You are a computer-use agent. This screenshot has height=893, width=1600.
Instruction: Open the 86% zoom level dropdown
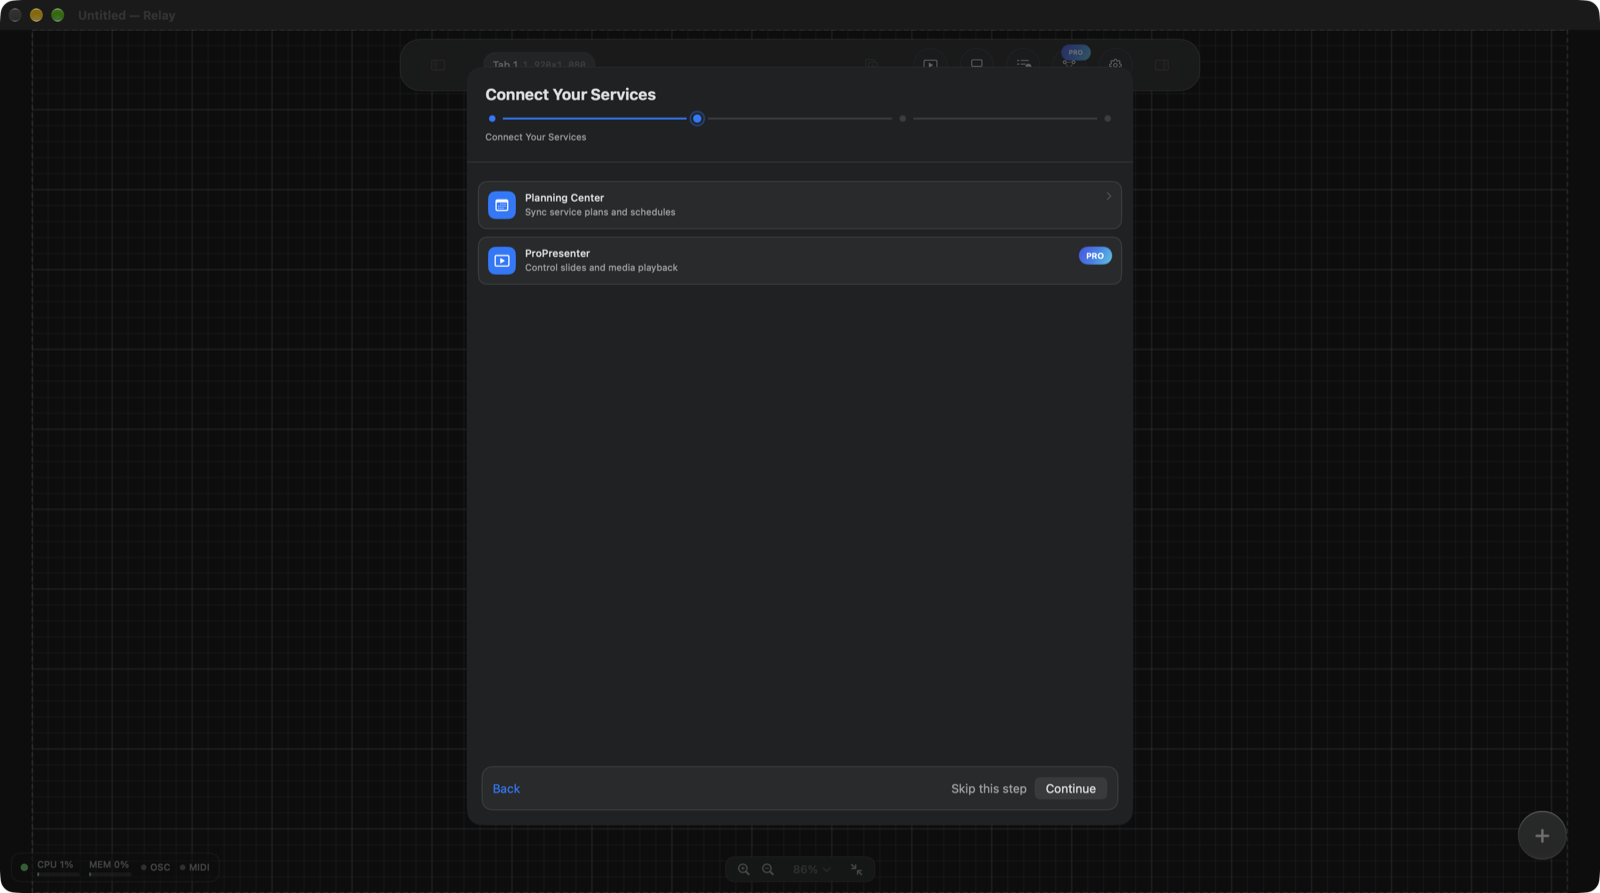(x=812, y=869)
